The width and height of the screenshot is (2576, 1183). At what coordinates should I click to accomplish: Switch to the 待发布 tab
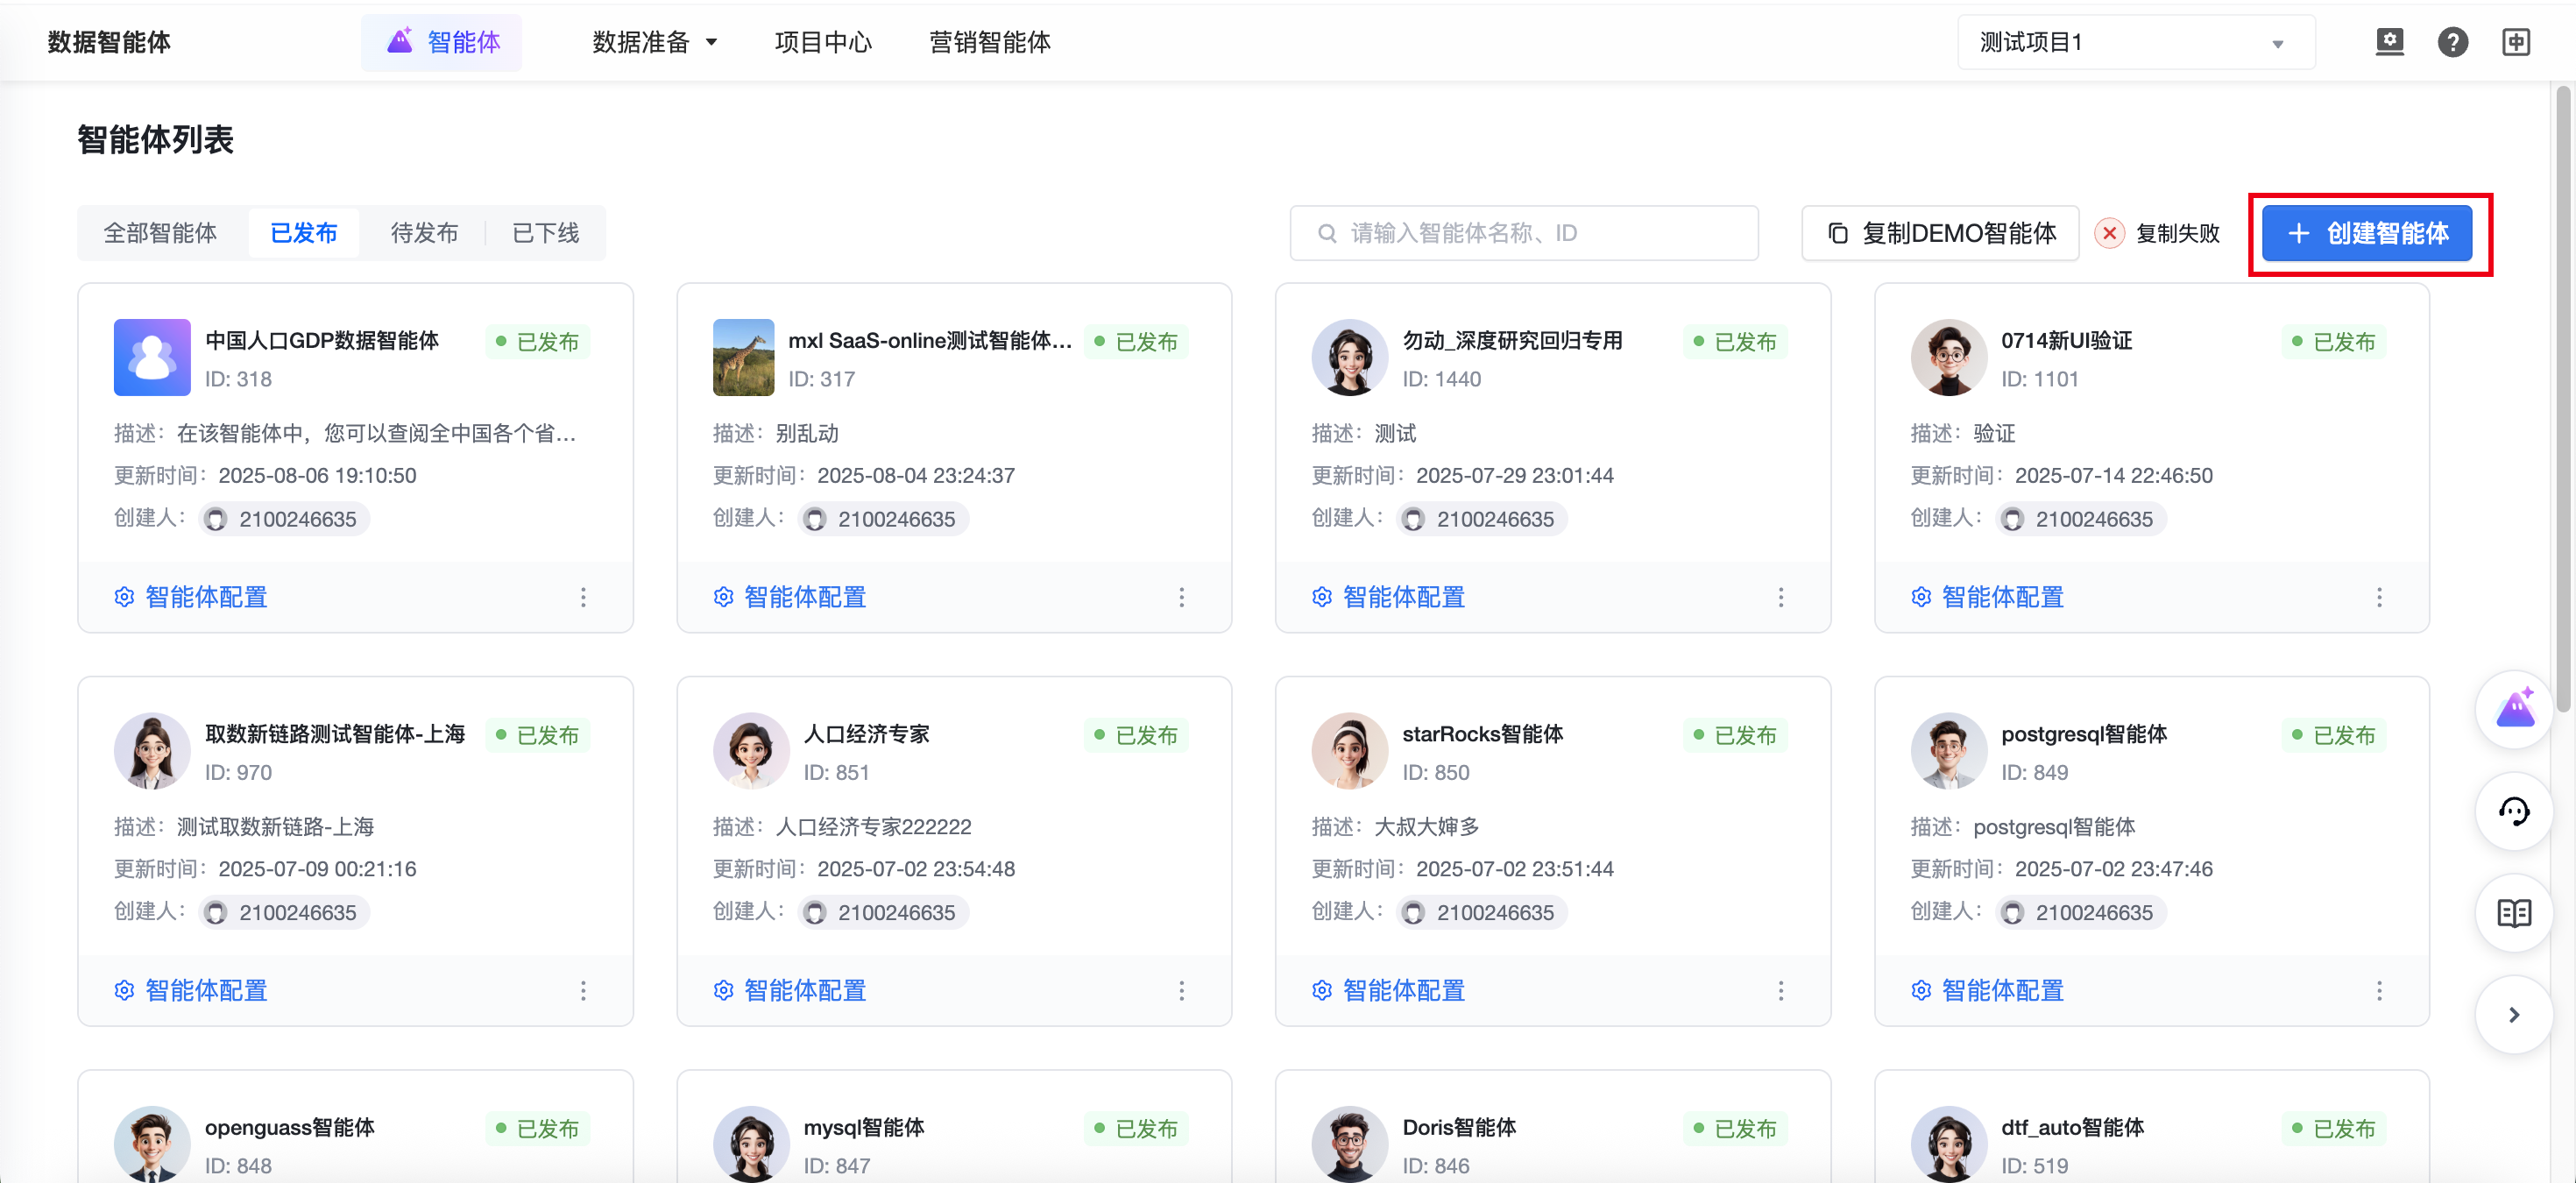(424, 233)
